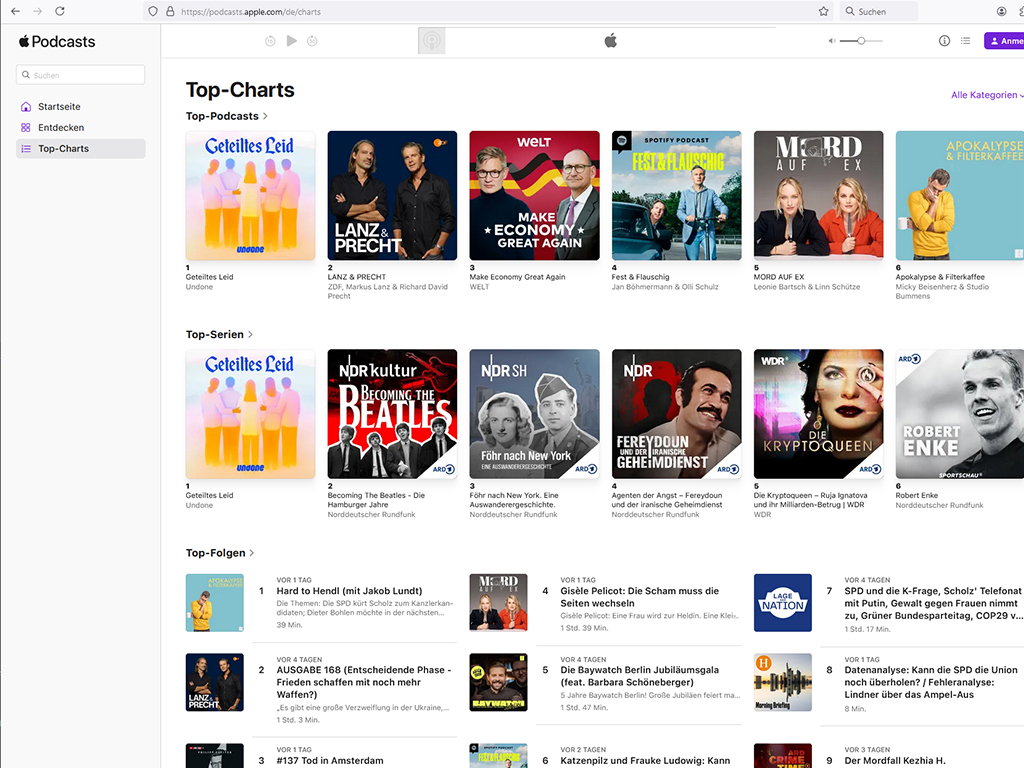Adjust the volume slider

[x=861, y=41]
